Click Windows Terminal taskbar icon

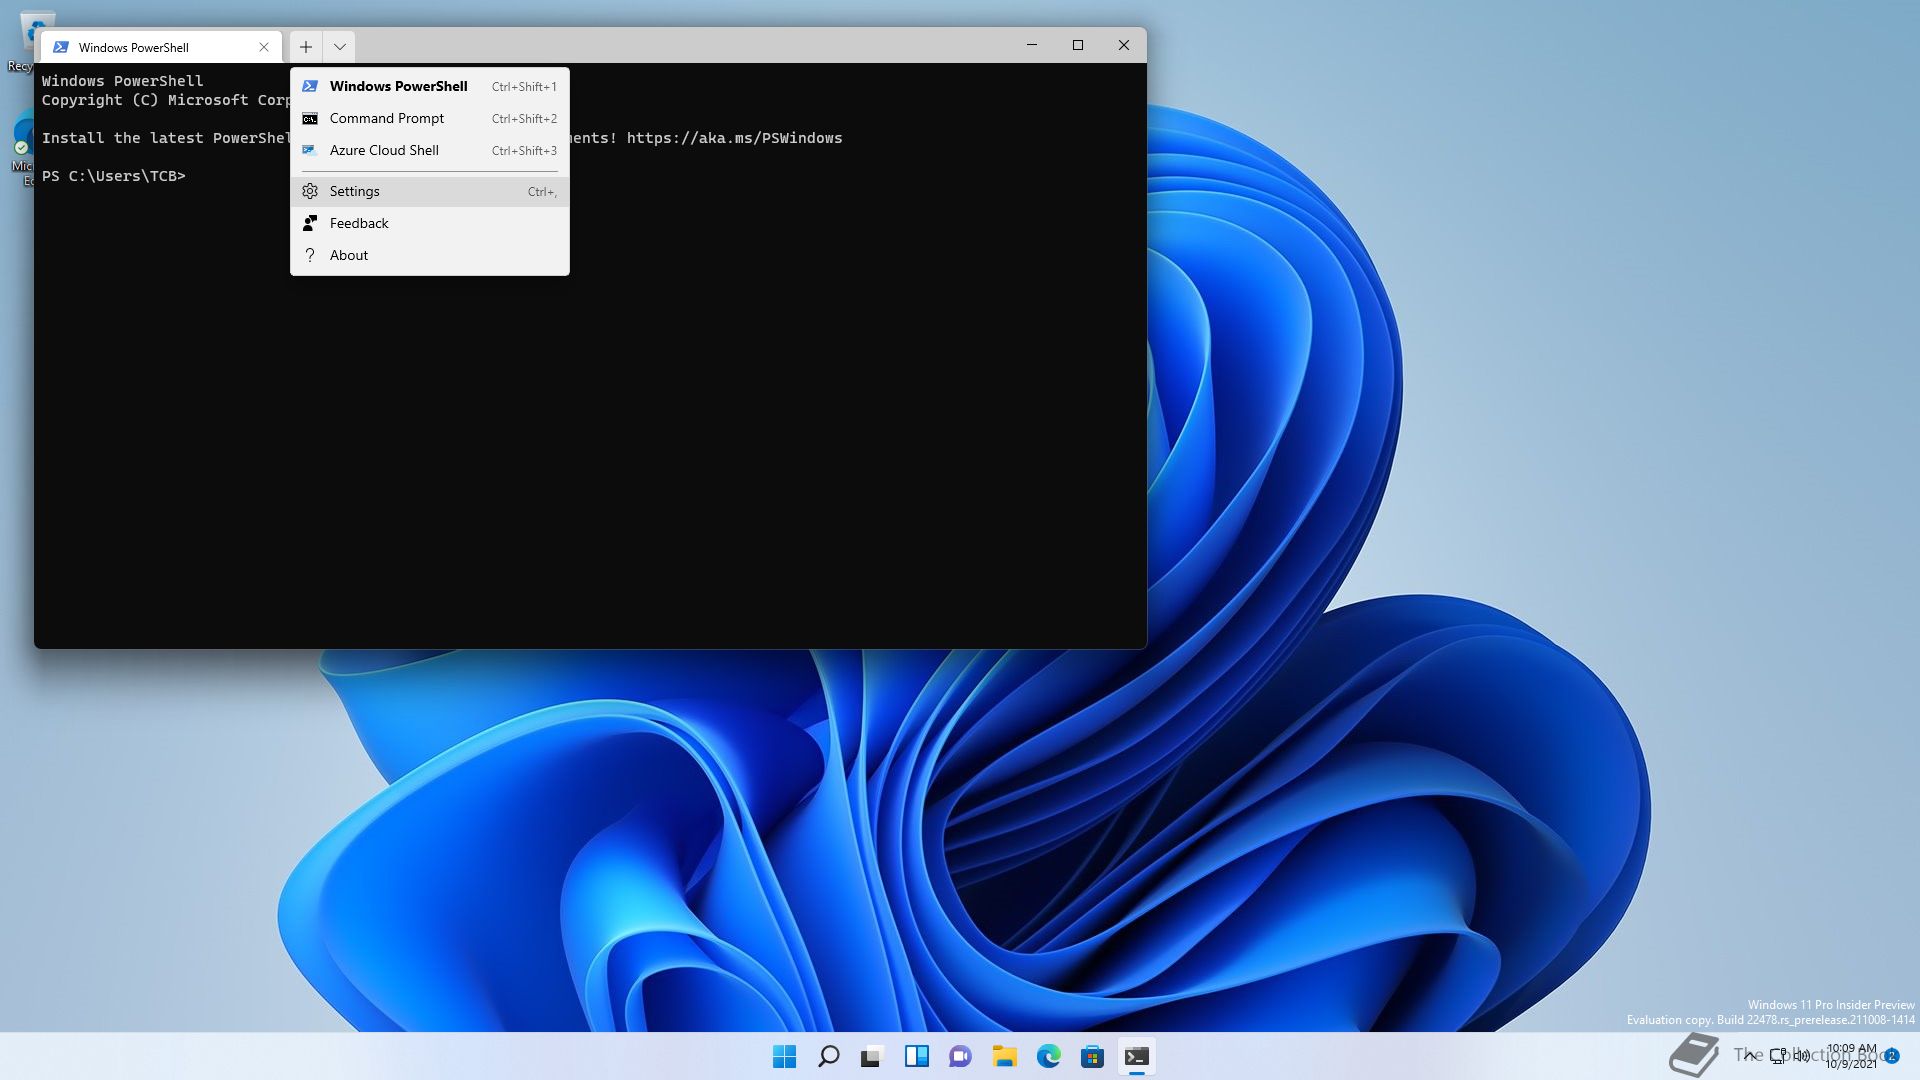click(1137, 1056)
